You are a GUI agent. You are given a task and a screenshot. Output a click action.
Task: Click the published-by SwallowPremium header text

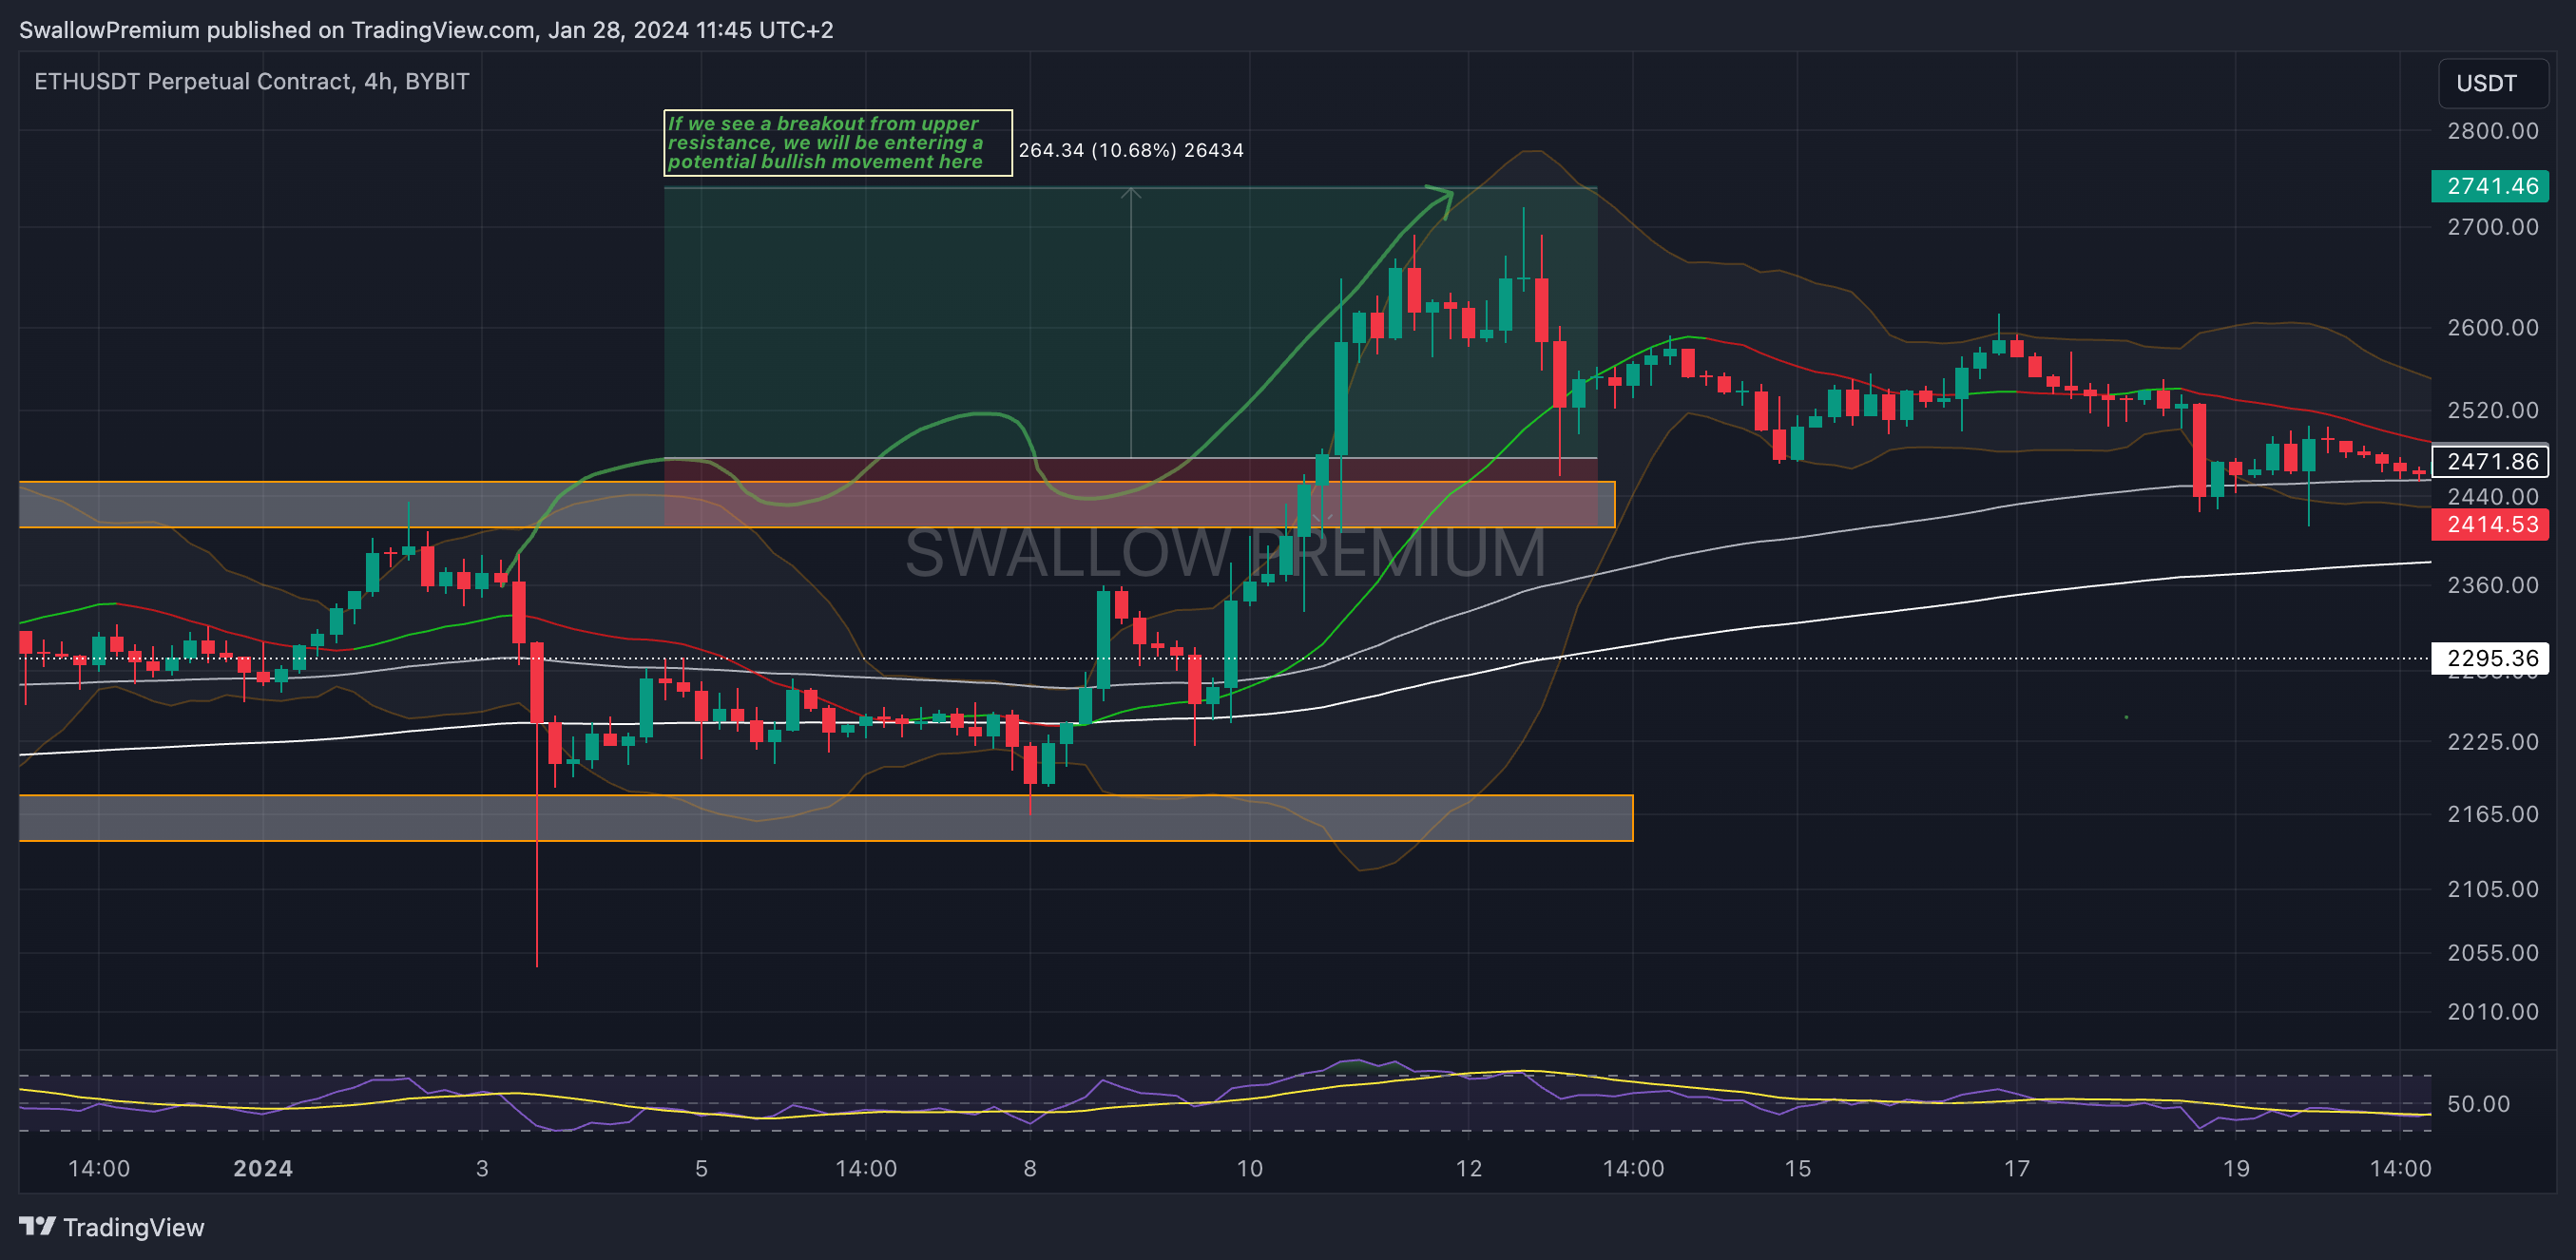coord(426,30)
